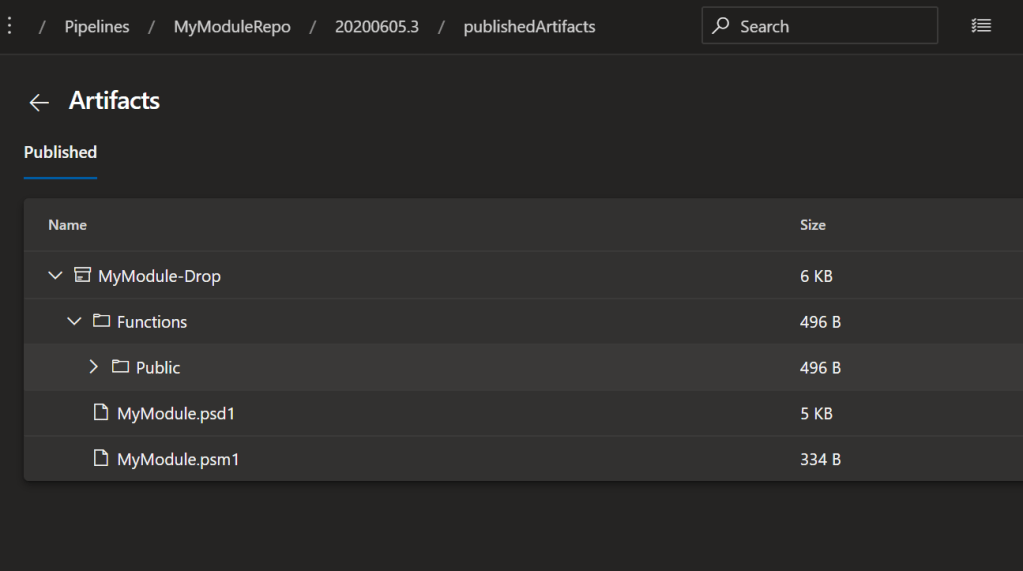Open Pipelines from the breadcrumb
The width and height of the screenshot is (1023, 571).
pyautogui.click(x=97, y=27)
